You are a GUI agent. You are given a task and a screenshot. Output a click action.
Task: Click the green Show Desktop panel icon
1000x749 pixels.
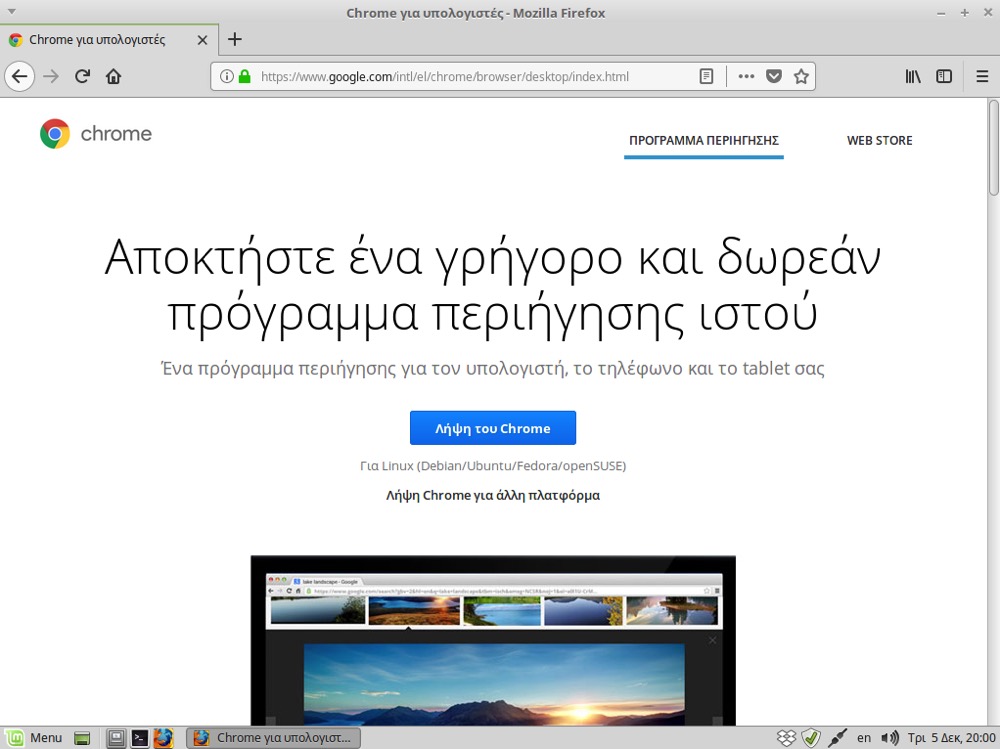[82, 738]
